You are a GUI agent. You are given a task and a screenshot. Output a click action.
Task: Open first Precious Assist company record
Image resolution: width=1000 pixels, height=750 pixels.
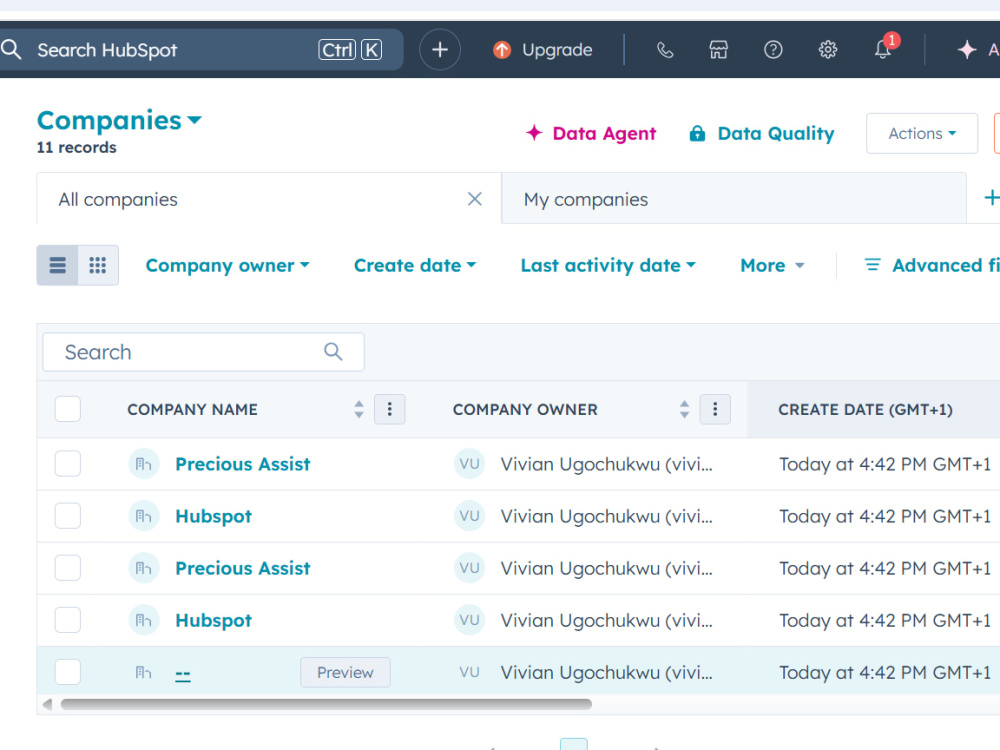click(x=242, y=464)
